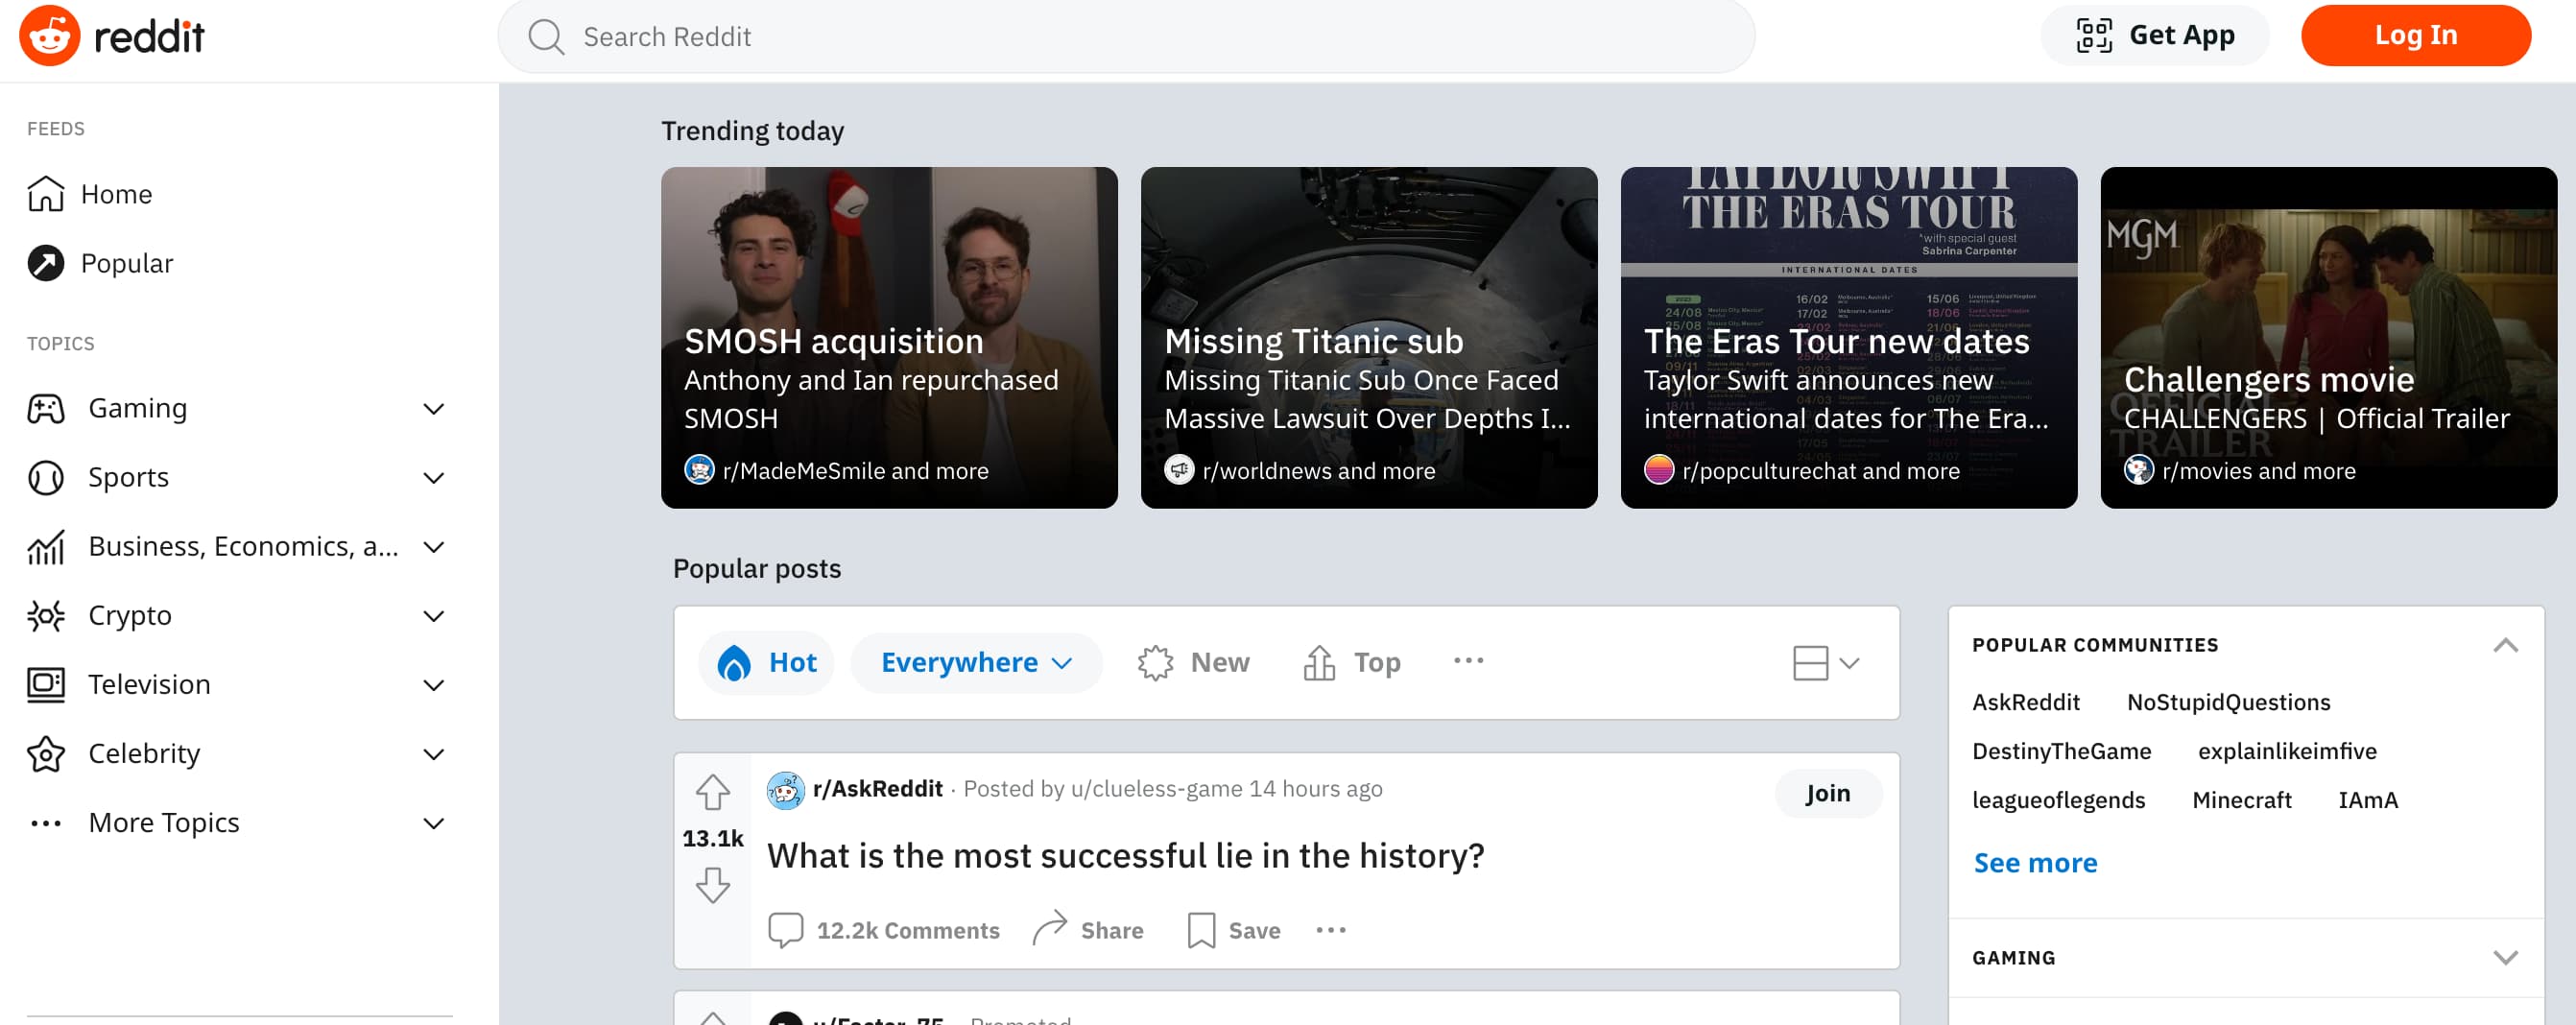
Task: Upvote the AskReddit post
Action: pyautogui.click(x=712, y=792)
